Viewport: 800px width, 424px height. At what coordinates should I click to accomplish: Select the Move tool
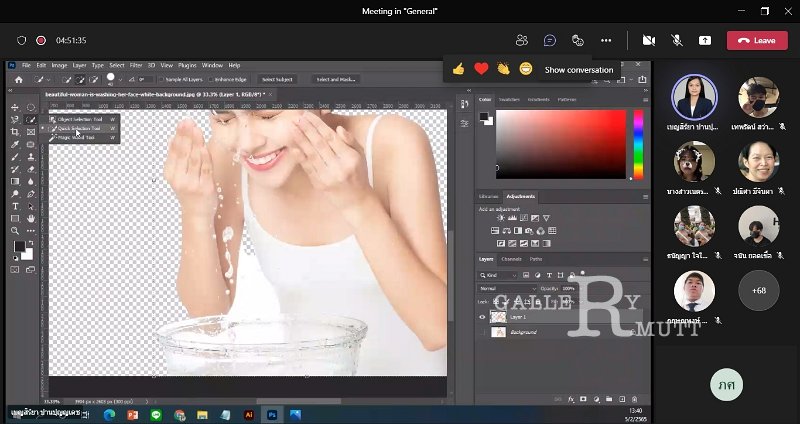(15, 107)
